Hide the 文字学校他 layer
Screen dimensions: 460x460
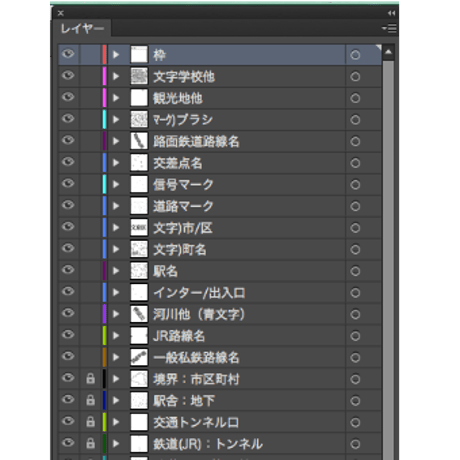coord(68,76)
